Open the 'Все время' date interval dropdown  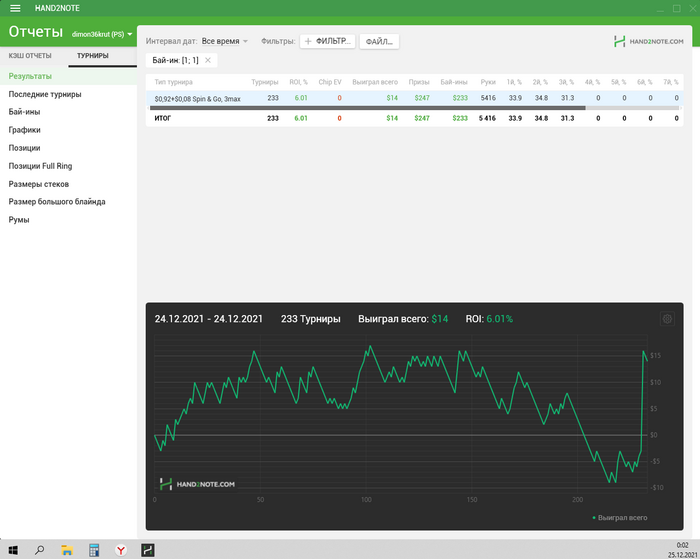tap(224, 42)
